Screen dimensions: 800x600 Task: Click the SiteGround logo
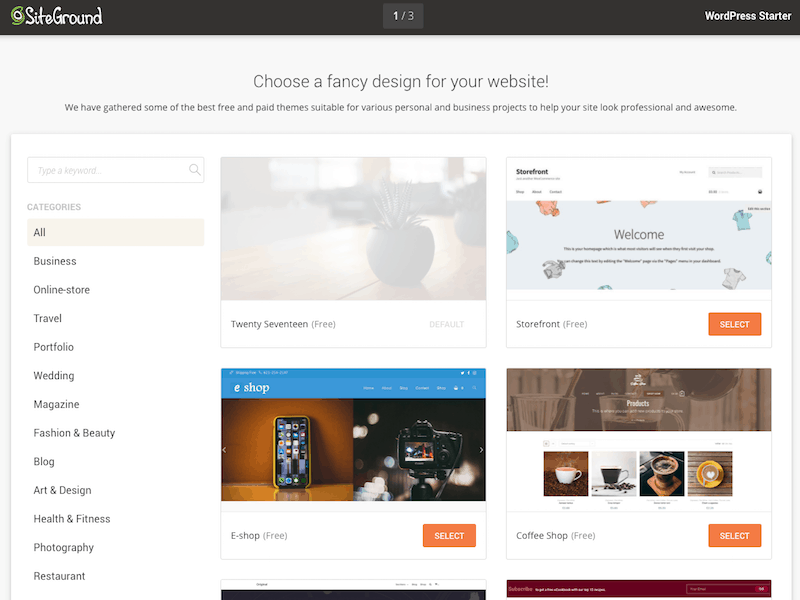57,16
